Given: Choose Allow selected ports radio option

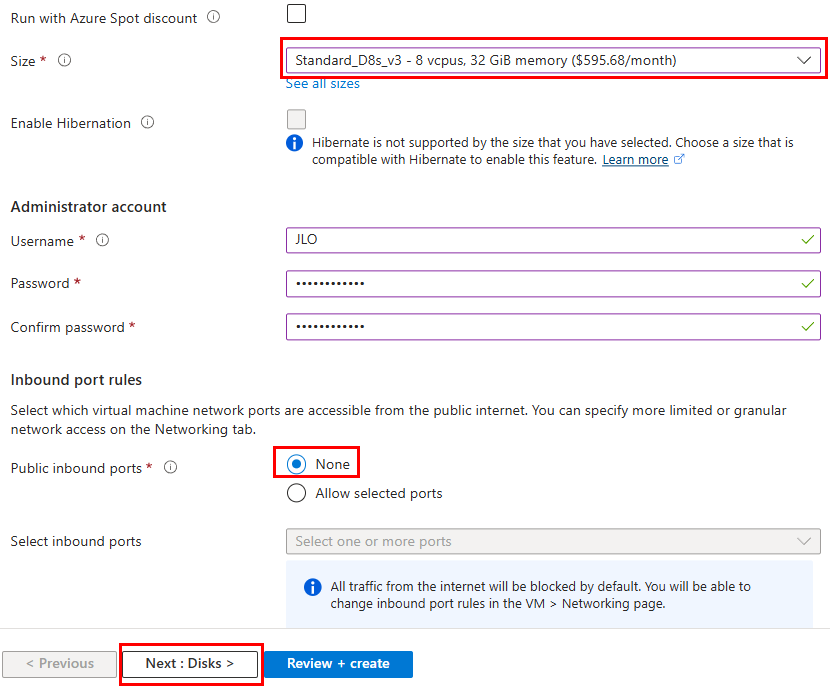Looking at the screenshot, I should pos(297,493).
